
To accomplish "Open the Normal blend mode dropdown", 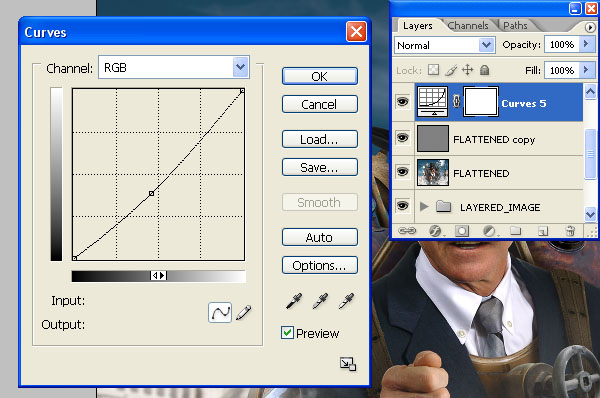I will click(x=445, y=45).
